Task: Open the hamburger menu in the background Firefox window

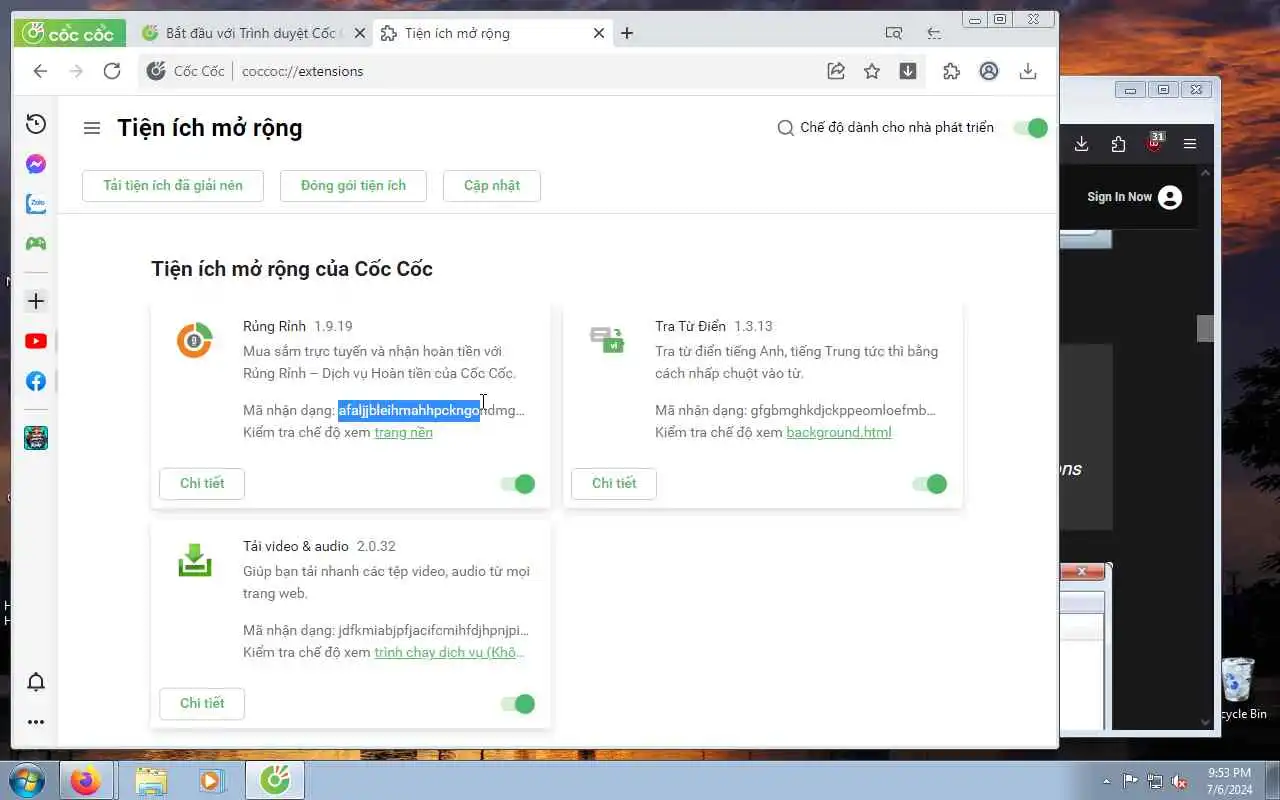Action: (x=1190, y=144)
